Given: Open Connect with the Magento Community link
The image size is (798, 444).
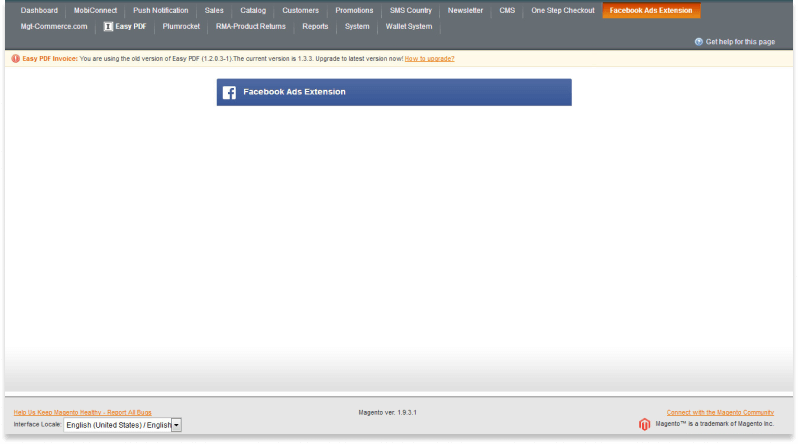Looking at the screenshot, I should pos(720,412).
